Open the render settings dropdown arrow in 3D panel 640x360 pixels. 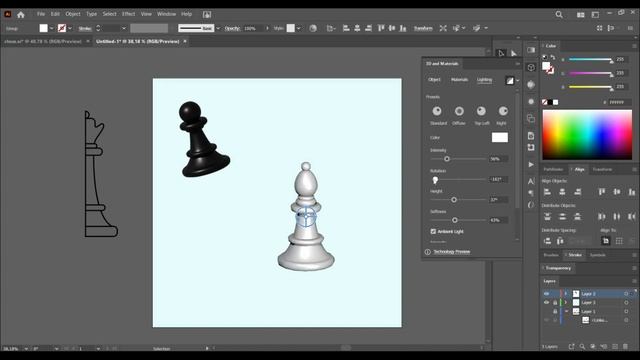[518, 81]
